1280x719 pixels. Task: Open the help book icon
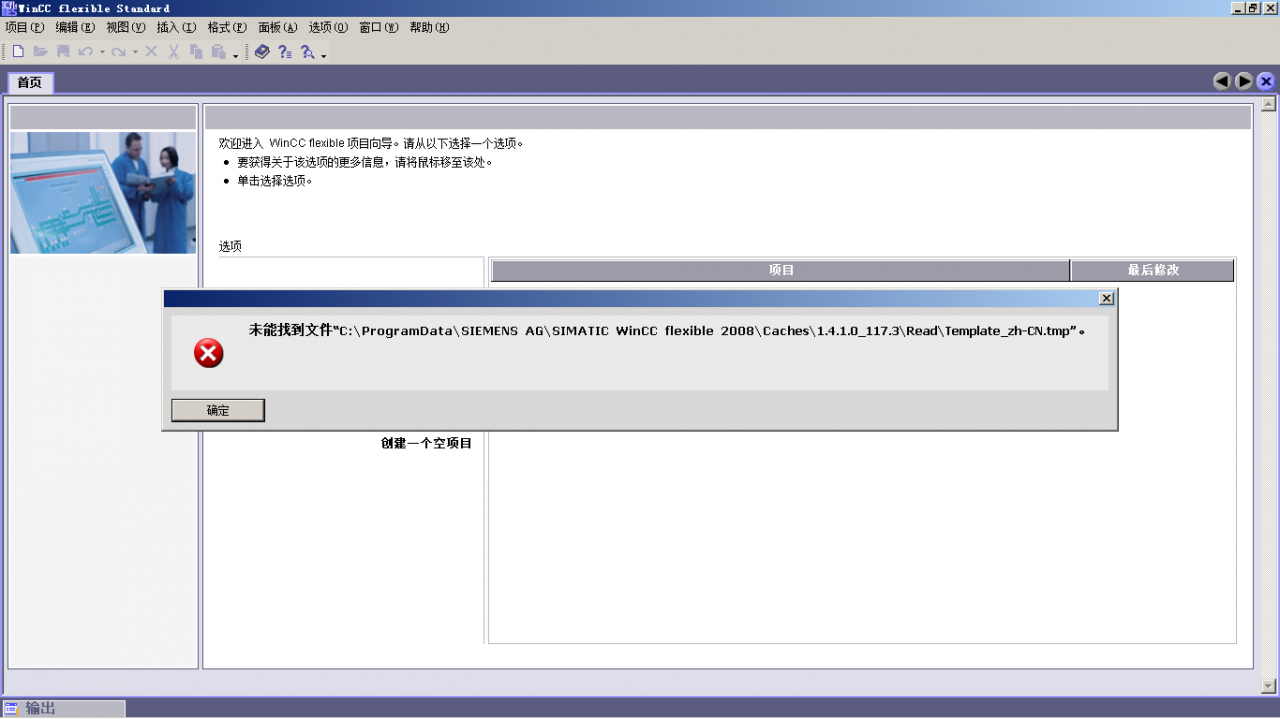tap(262, 51)
